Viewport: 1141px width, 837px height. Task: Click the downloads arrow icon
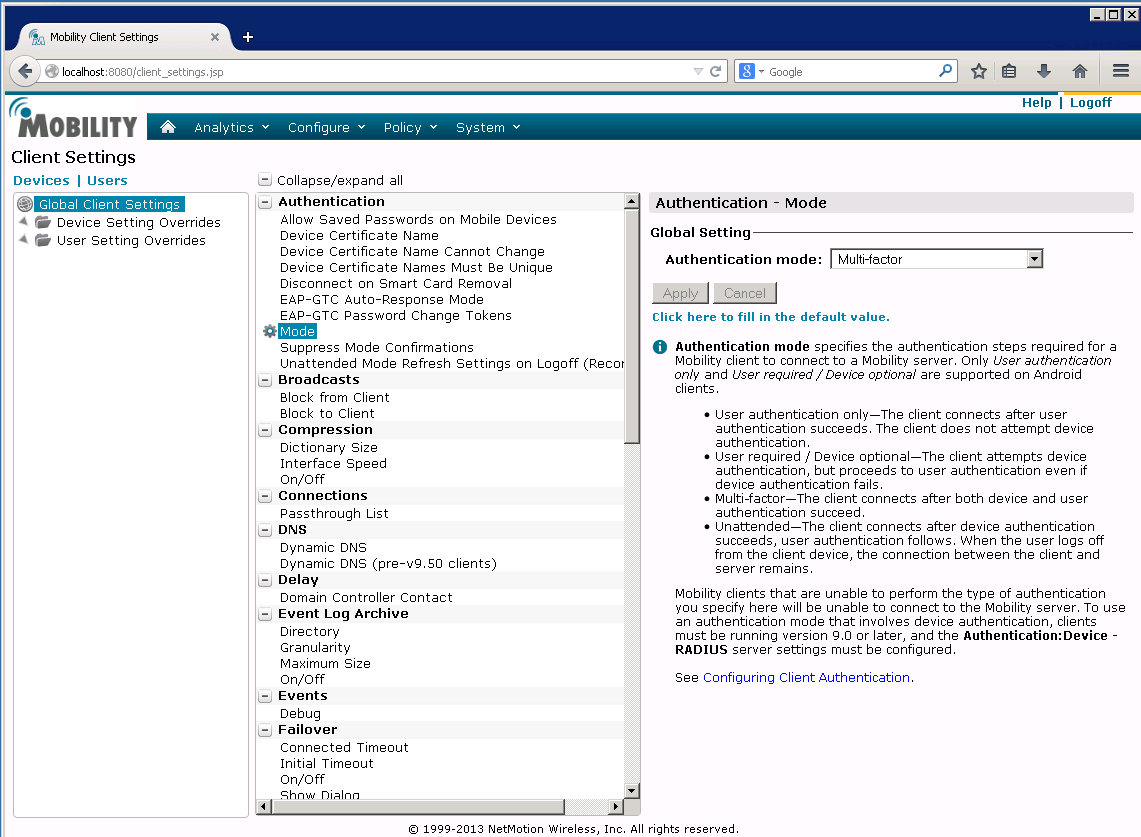1044,72
